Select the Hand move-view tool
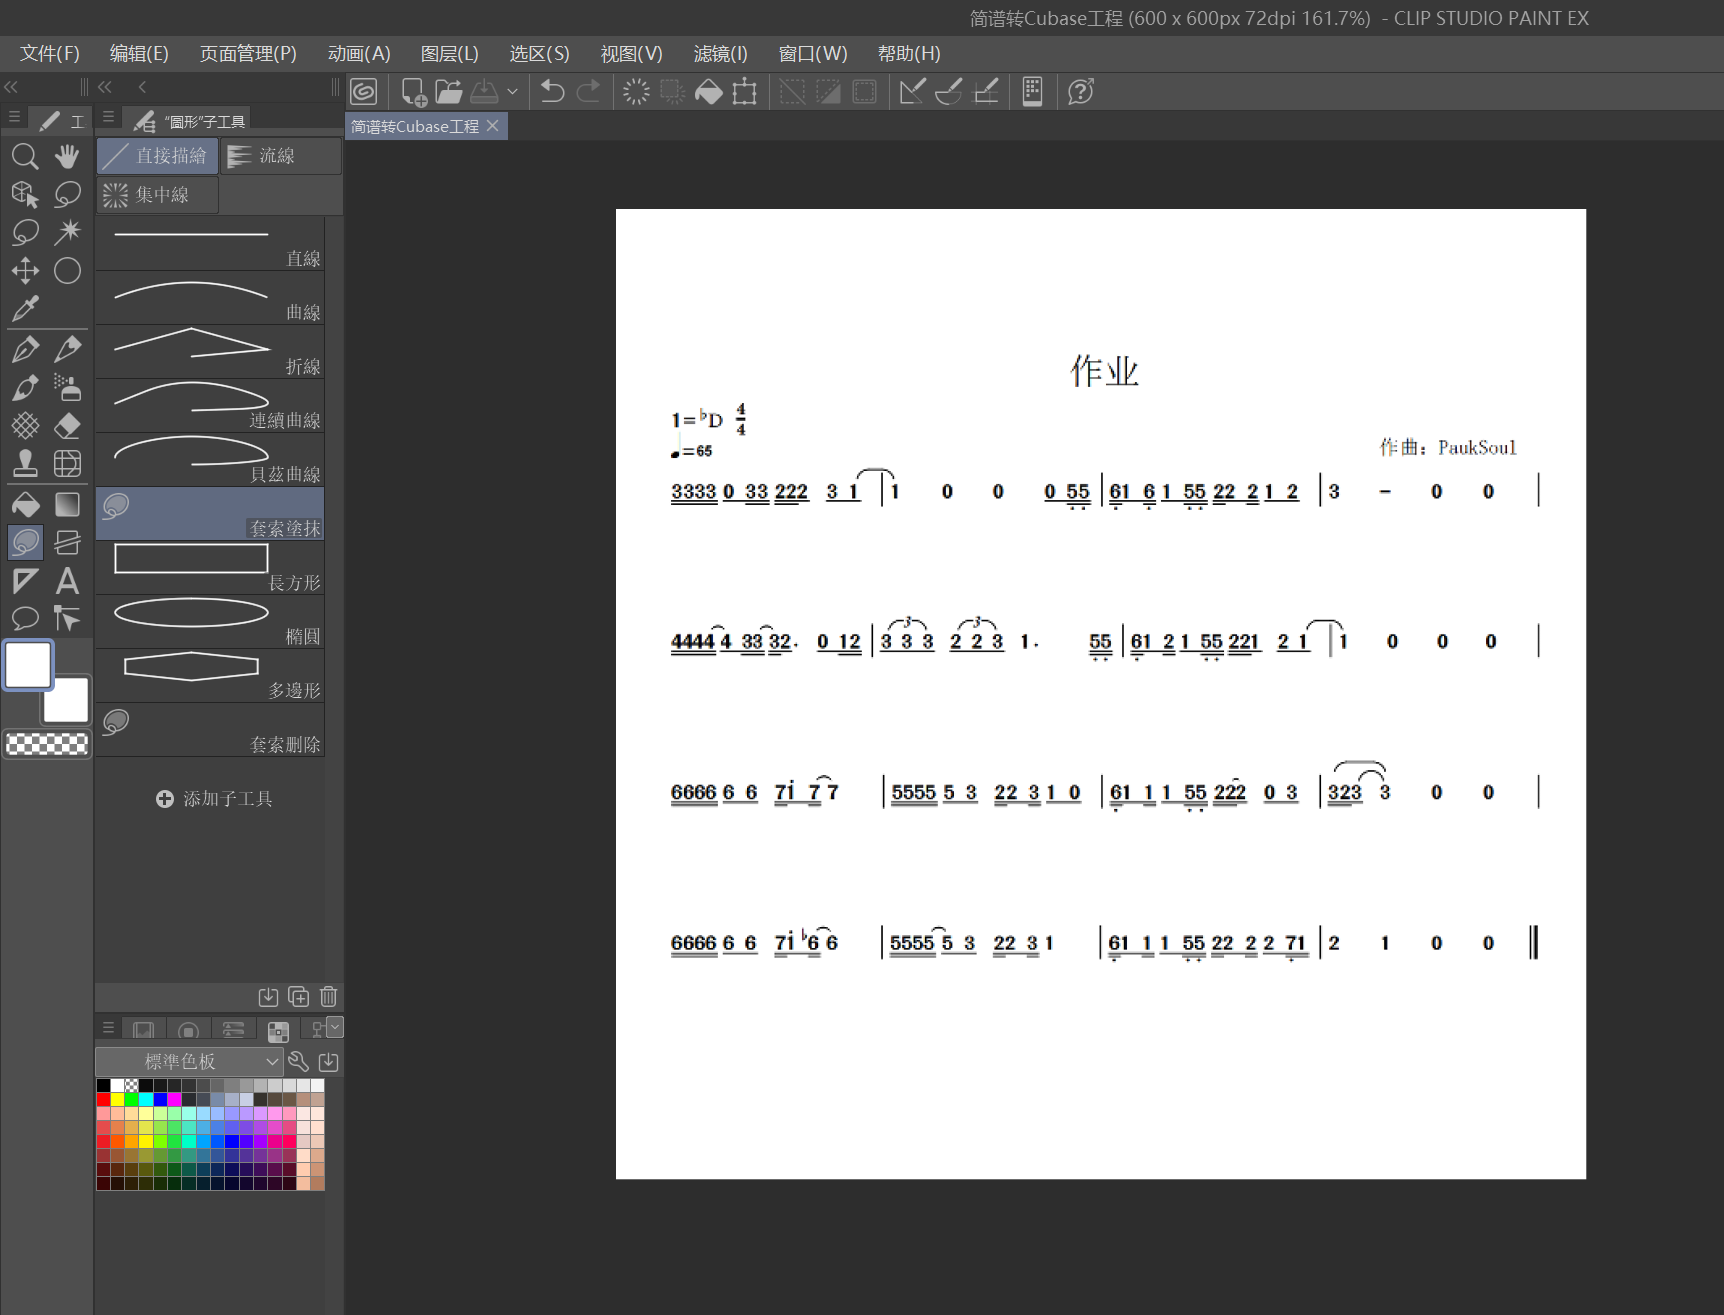Screen dimensions: 1724x1315 pos(67,156)
